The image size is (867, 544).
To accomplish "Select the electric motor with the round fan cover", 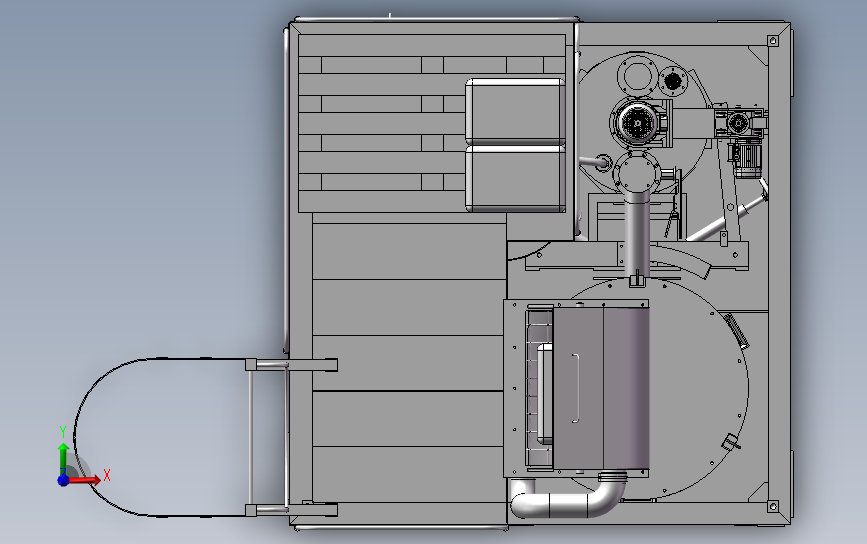I will pos(637,123).
